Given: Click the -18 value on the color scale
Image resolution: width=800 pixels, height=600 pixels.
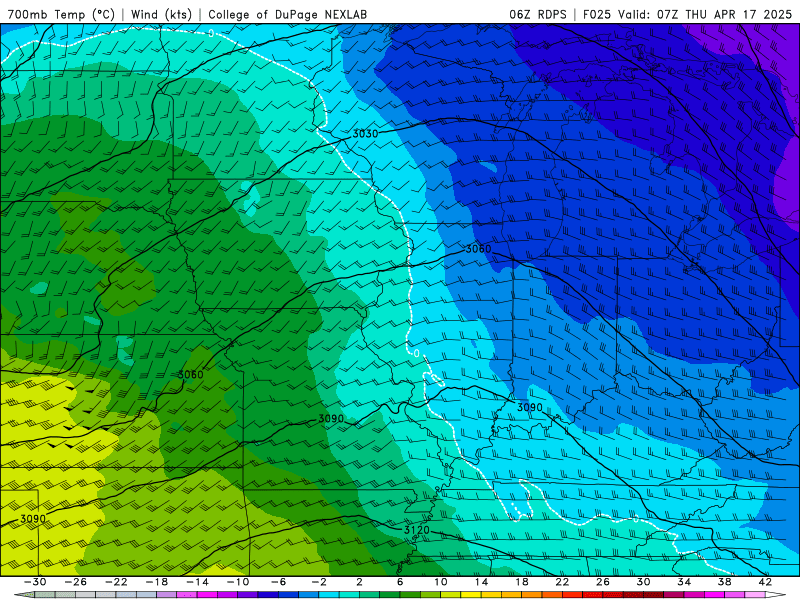Looking at the screenshot, I should coord(157,582).
